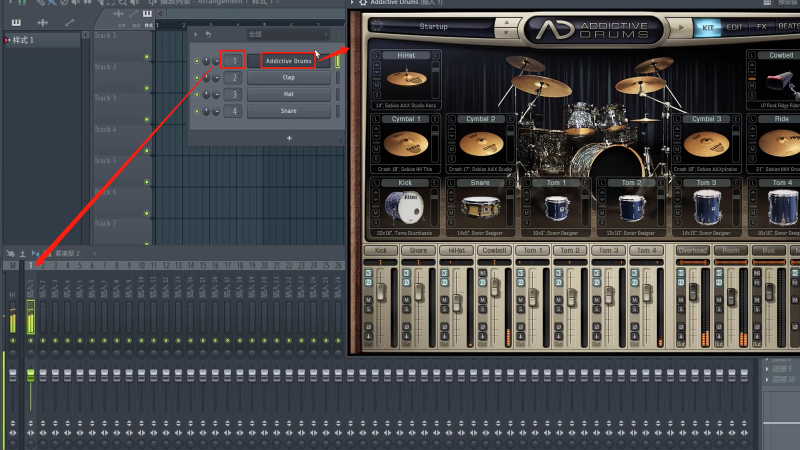The height and width of the screenshot is (450, 800).
Task: Click play arrow beside Addictive Drums logo
Action: 681,28
